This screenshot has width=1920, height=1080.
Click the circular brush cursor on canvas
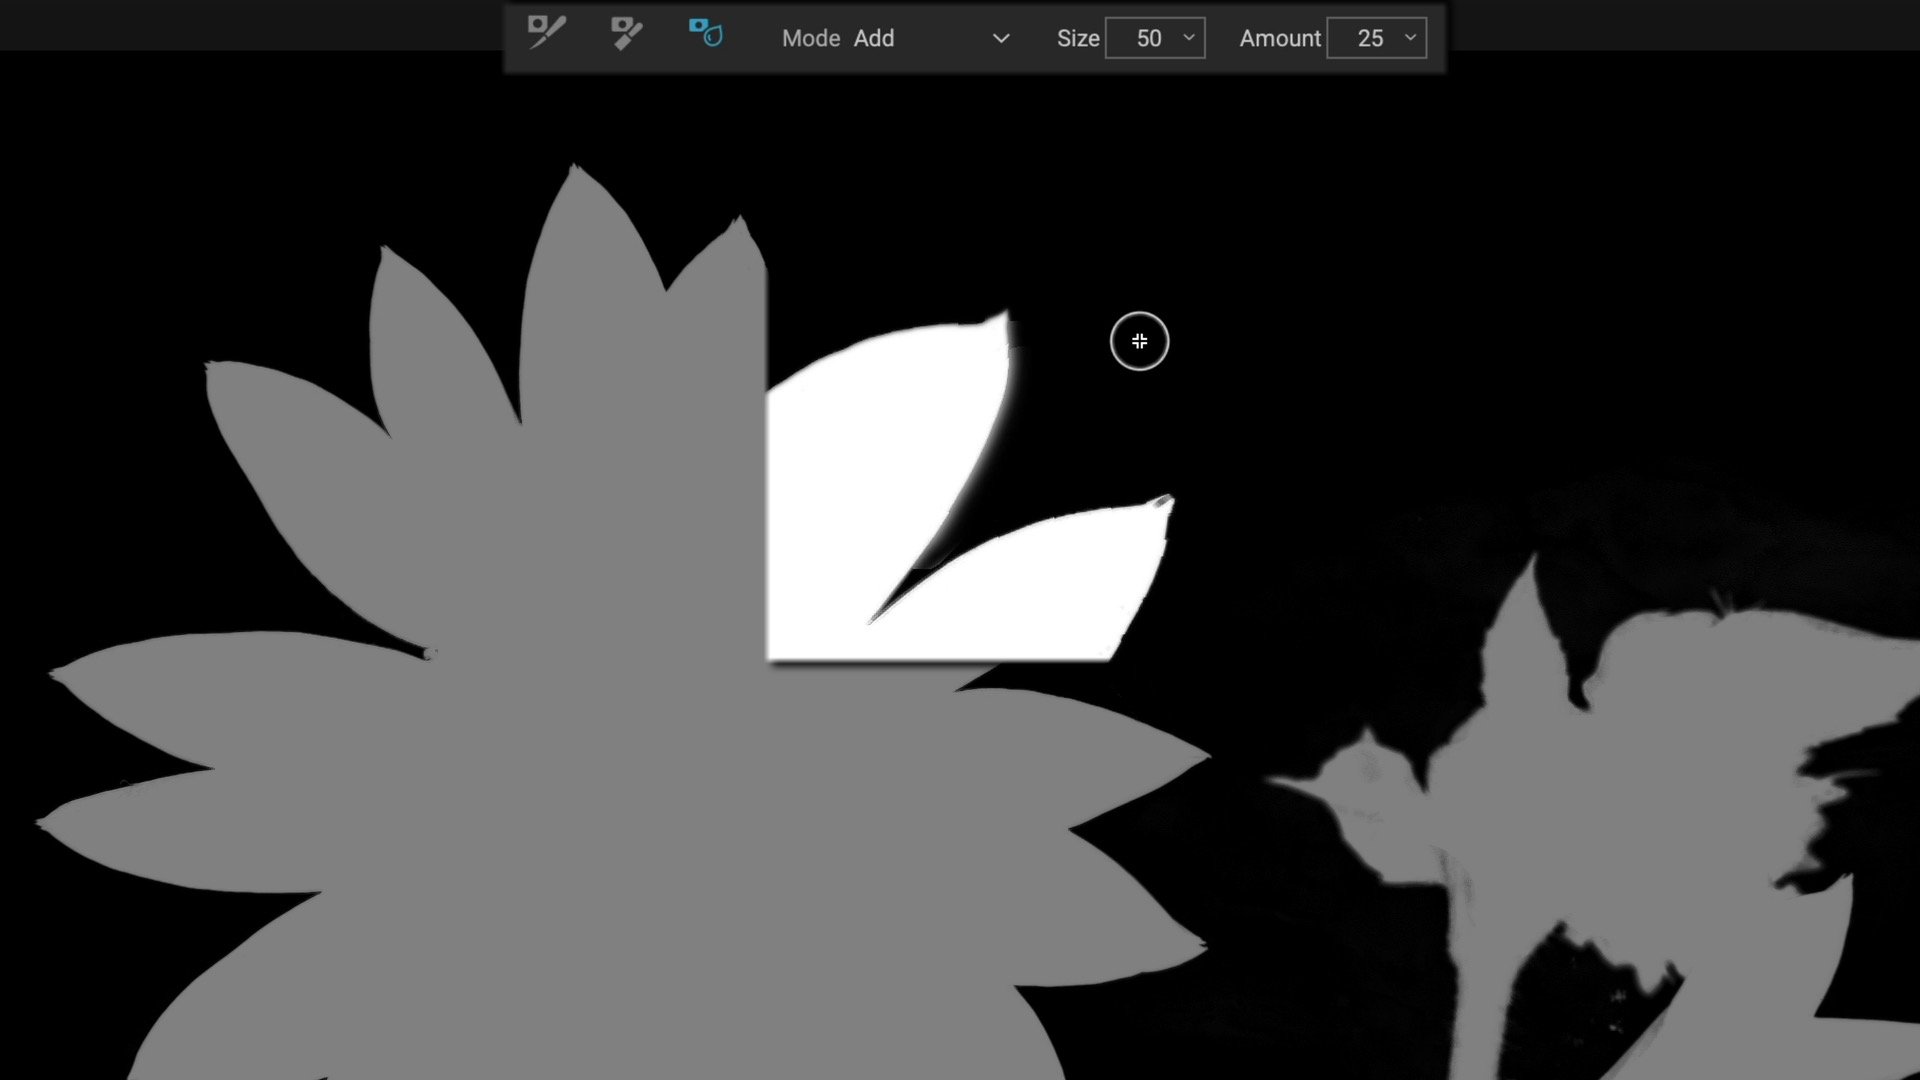tap(1139, 341)
